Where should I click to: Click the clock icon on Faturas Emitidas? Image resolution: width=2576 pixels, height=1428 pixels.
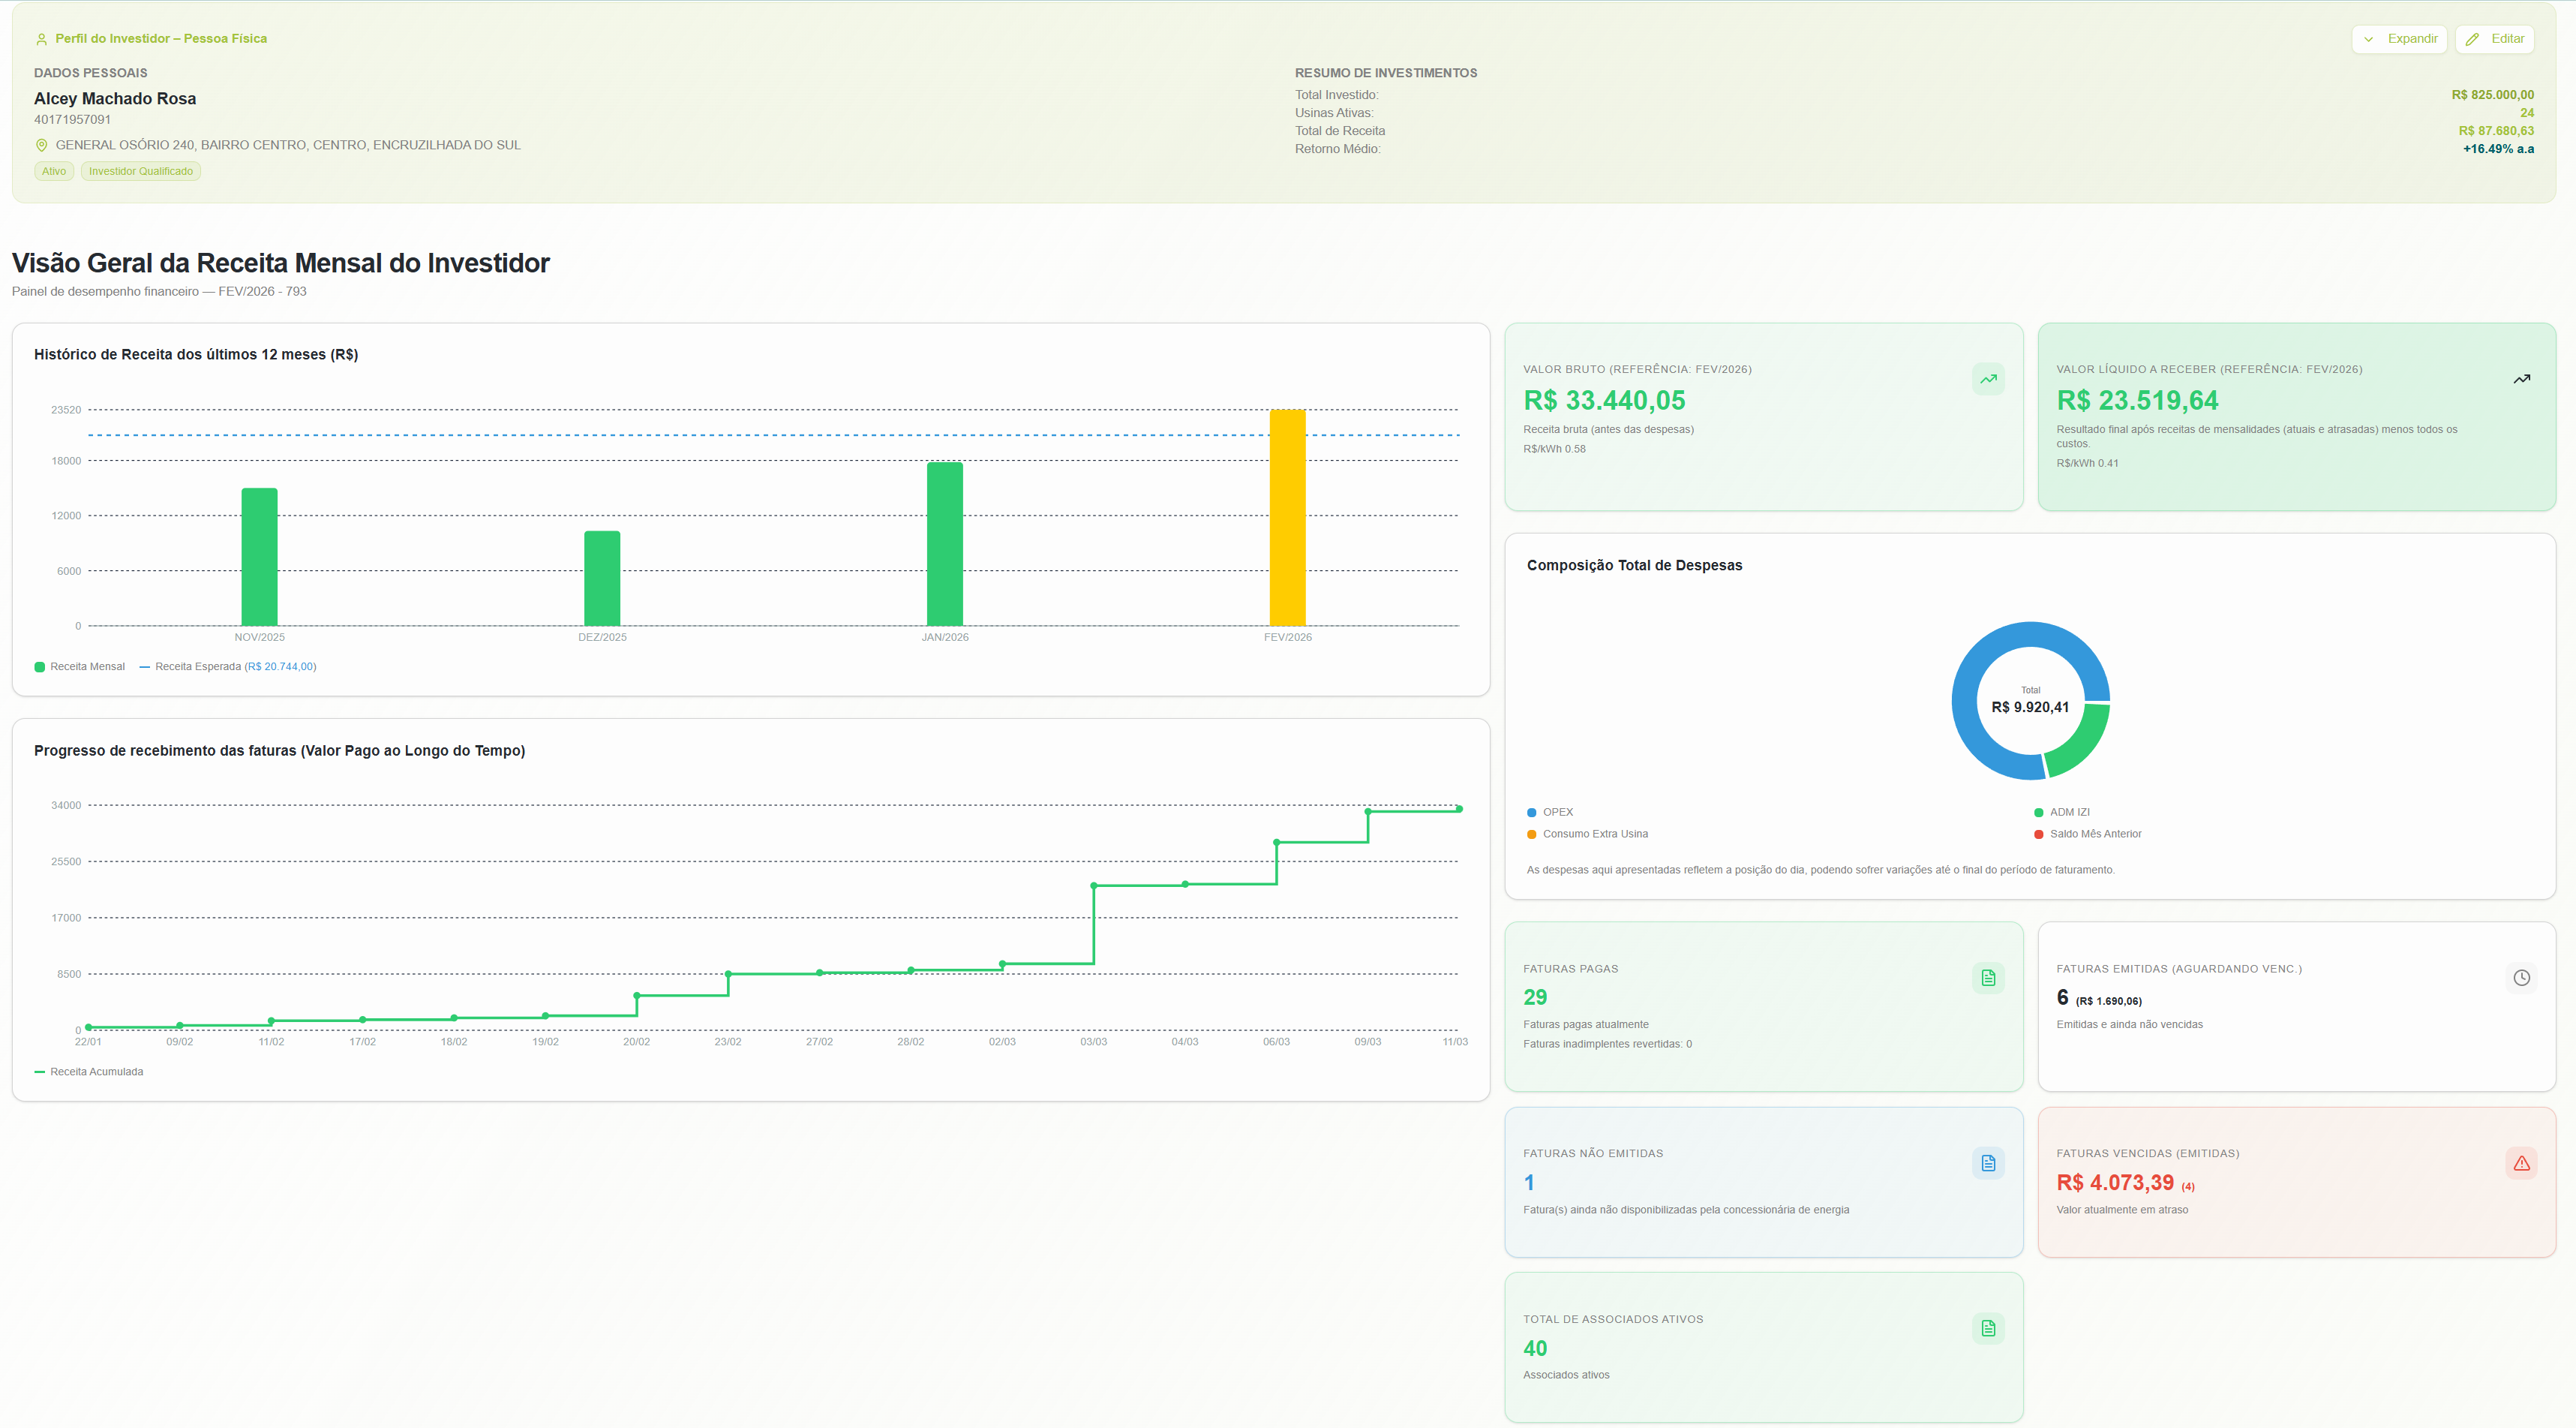point(2521,978)
